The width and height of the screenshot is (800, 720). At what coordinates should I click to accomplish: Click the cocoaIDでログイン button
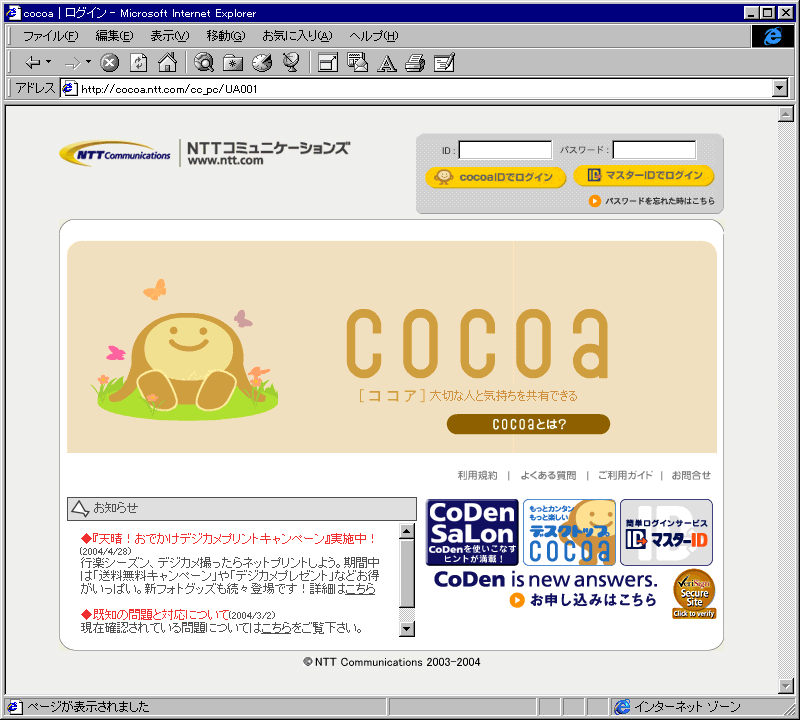pyautogui.click(x=495, y=177)
